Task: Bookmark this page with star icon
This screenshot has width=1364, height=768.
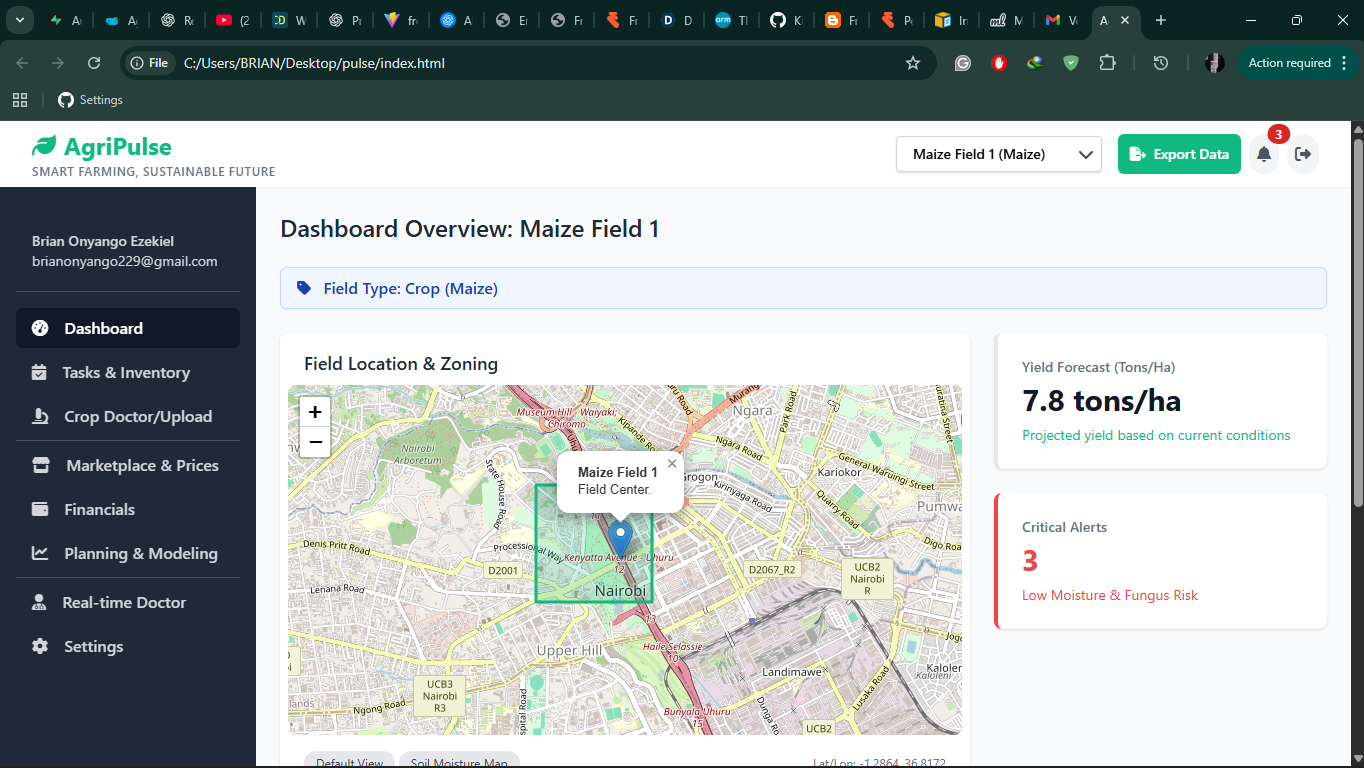Action: click(x=912, y=63)
